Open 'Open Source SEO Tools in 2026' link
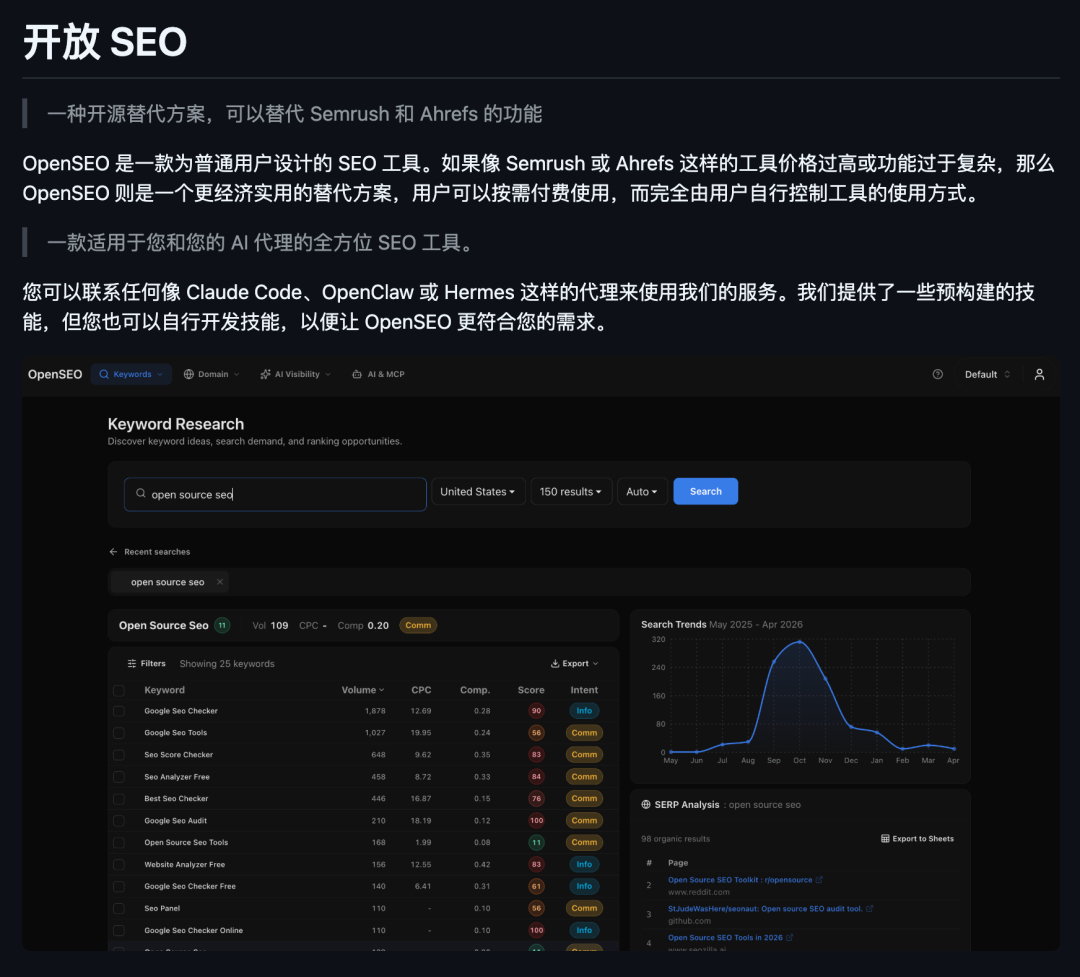 (725, 938)
